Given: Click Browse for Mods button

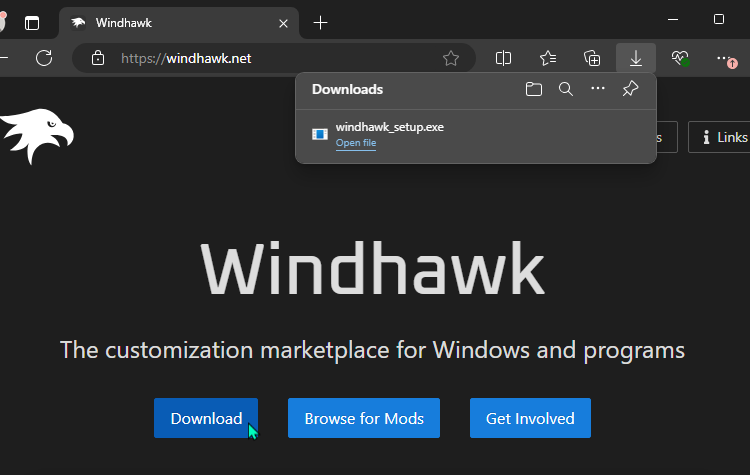Looking at the screenshot, I should coord(364,418).
